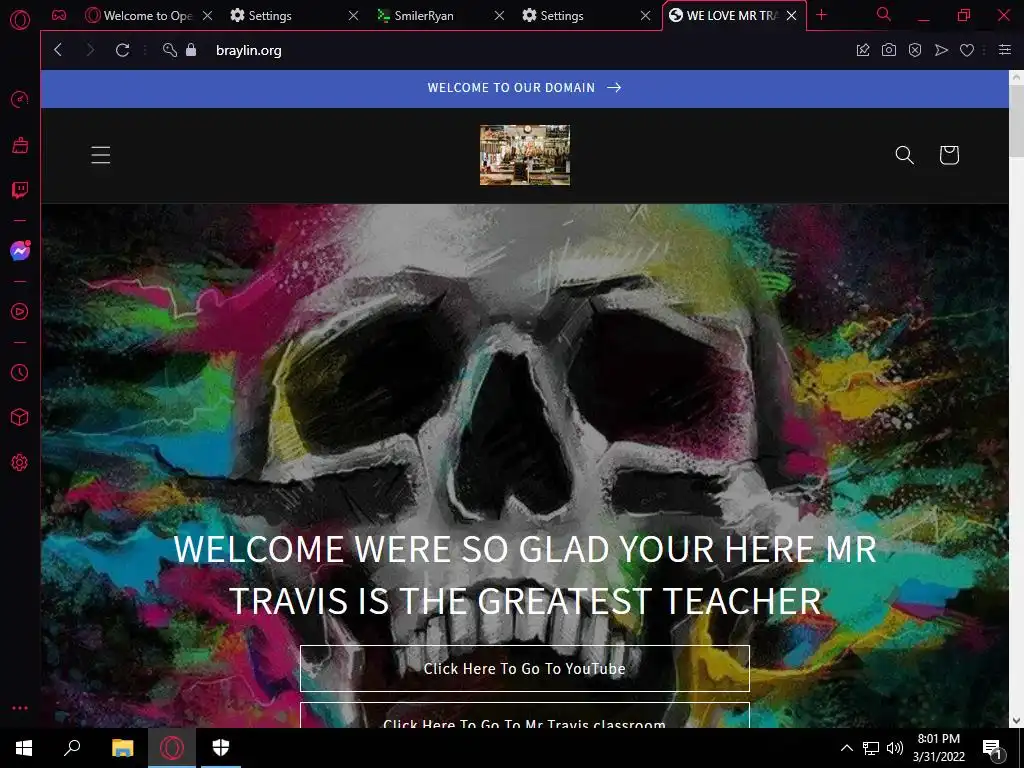Click the magnifier icon in address bar
The image size is (1024, 768).
(x=170, y=50)
